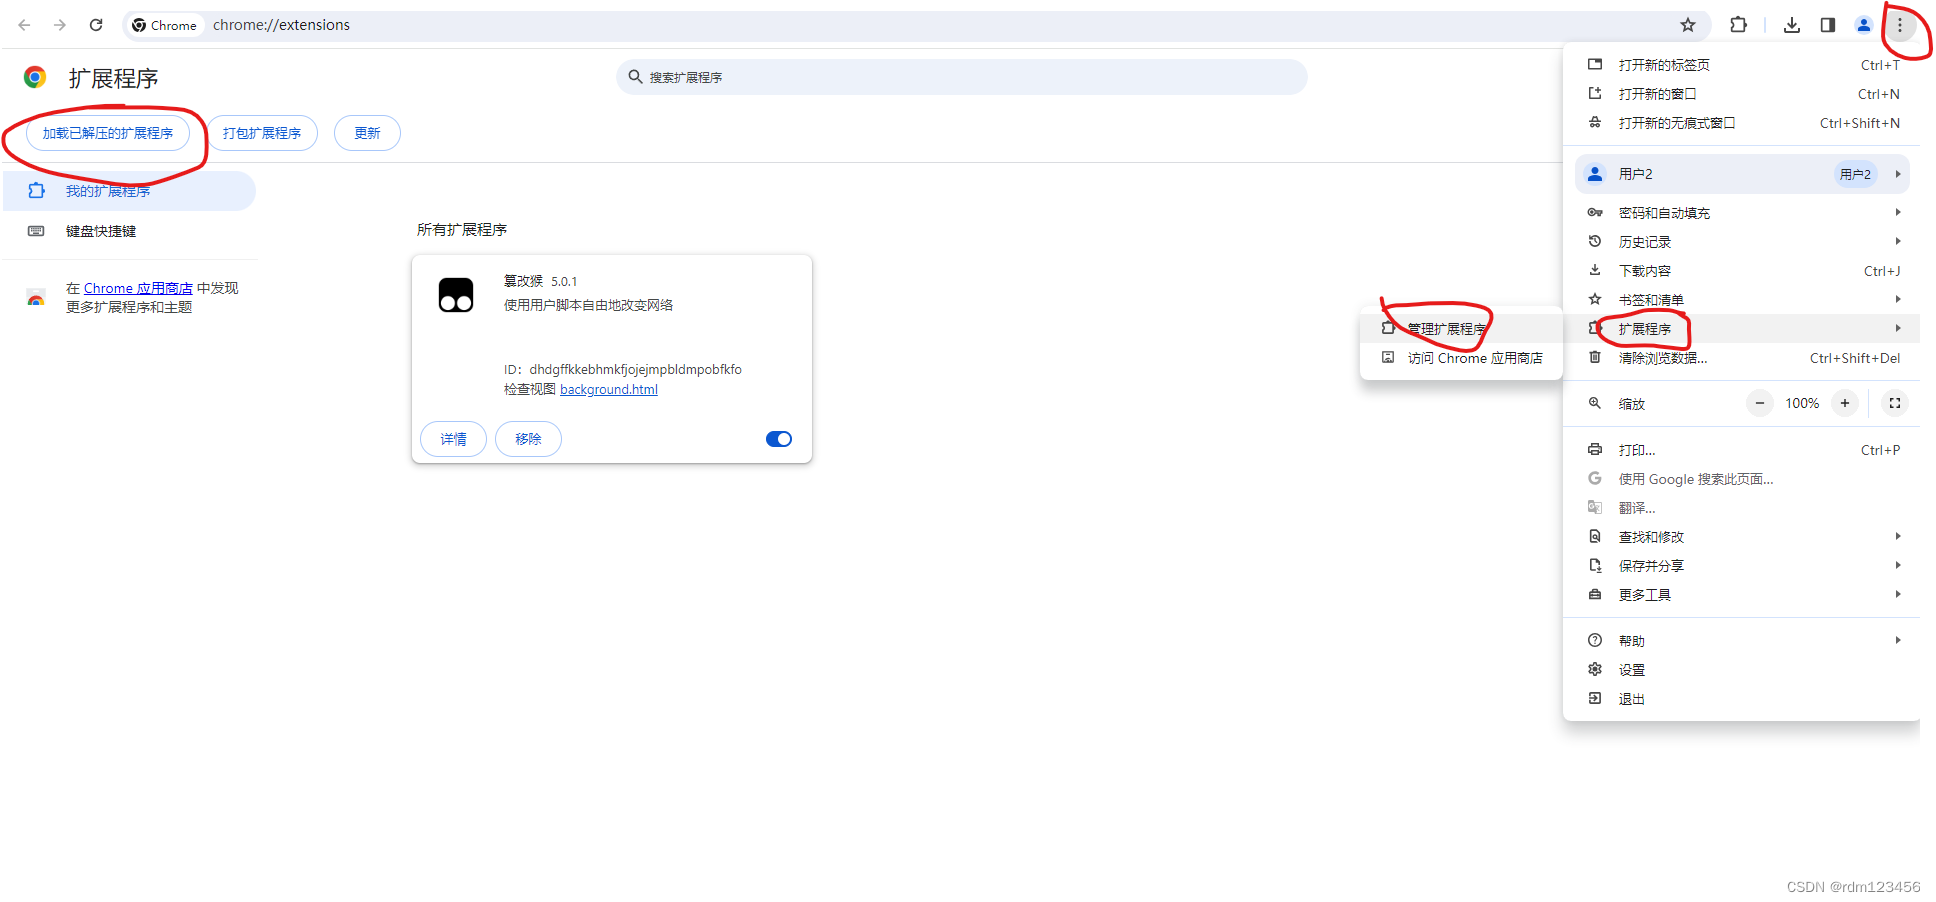Viewport: 1936px width, 902px height.
Task: Click the exit icon beside 退出
Action: tap(1595, 699)
